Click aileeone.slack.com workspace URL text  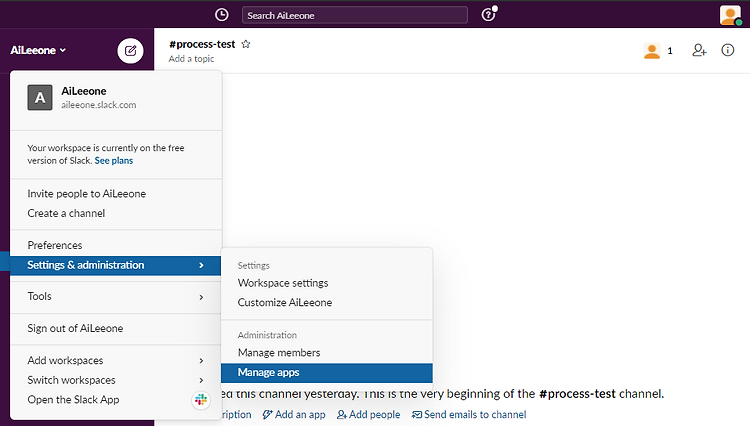pos(99,105)
